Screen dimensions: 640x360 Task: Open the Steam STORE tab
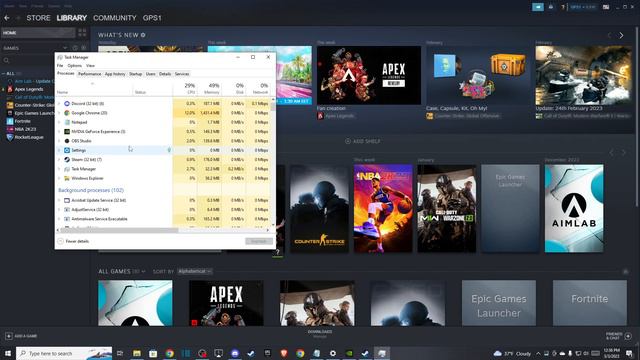(38, 18)
